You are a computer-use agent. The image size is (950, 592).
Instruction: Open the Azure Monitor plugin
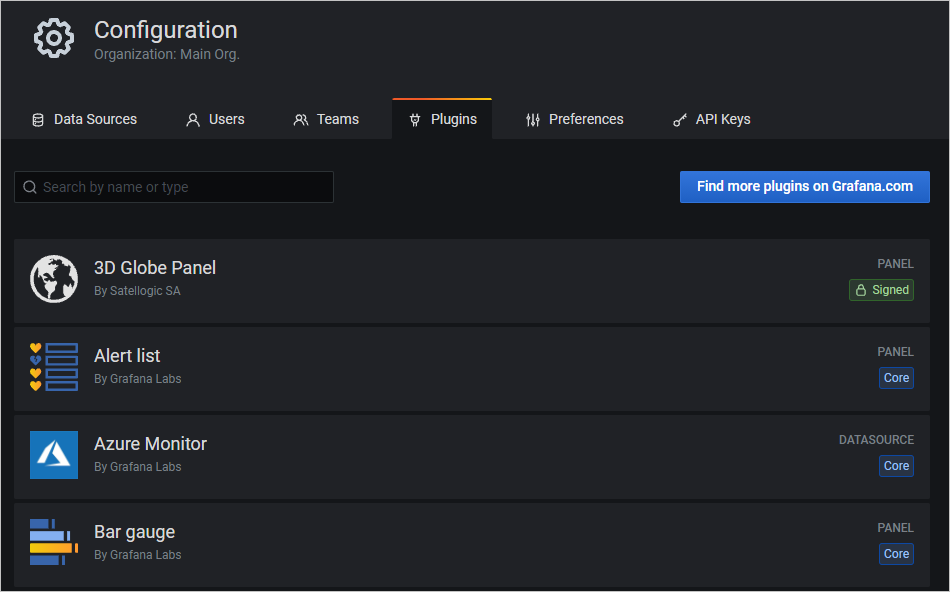coord(472,457)
